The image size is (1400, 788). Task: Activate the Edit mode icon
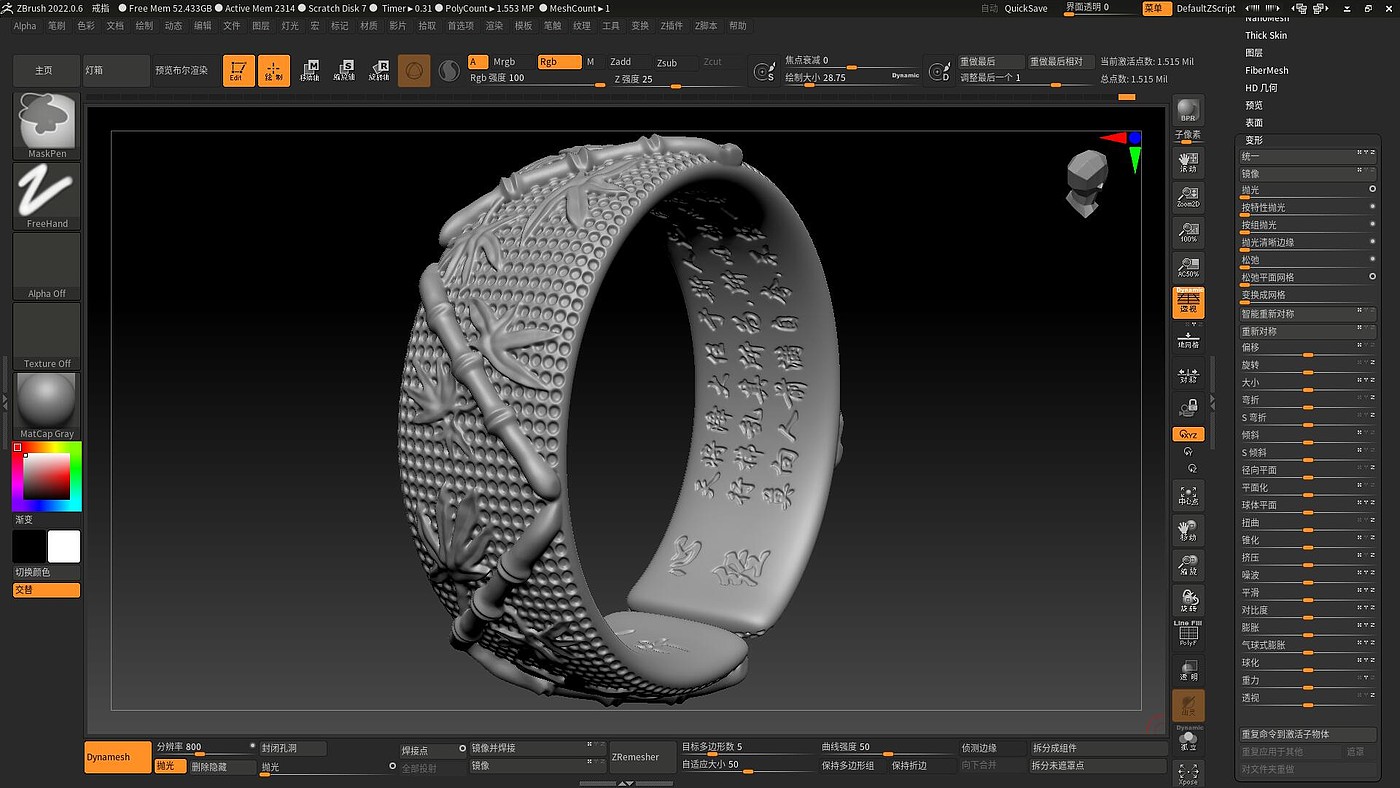238,70
